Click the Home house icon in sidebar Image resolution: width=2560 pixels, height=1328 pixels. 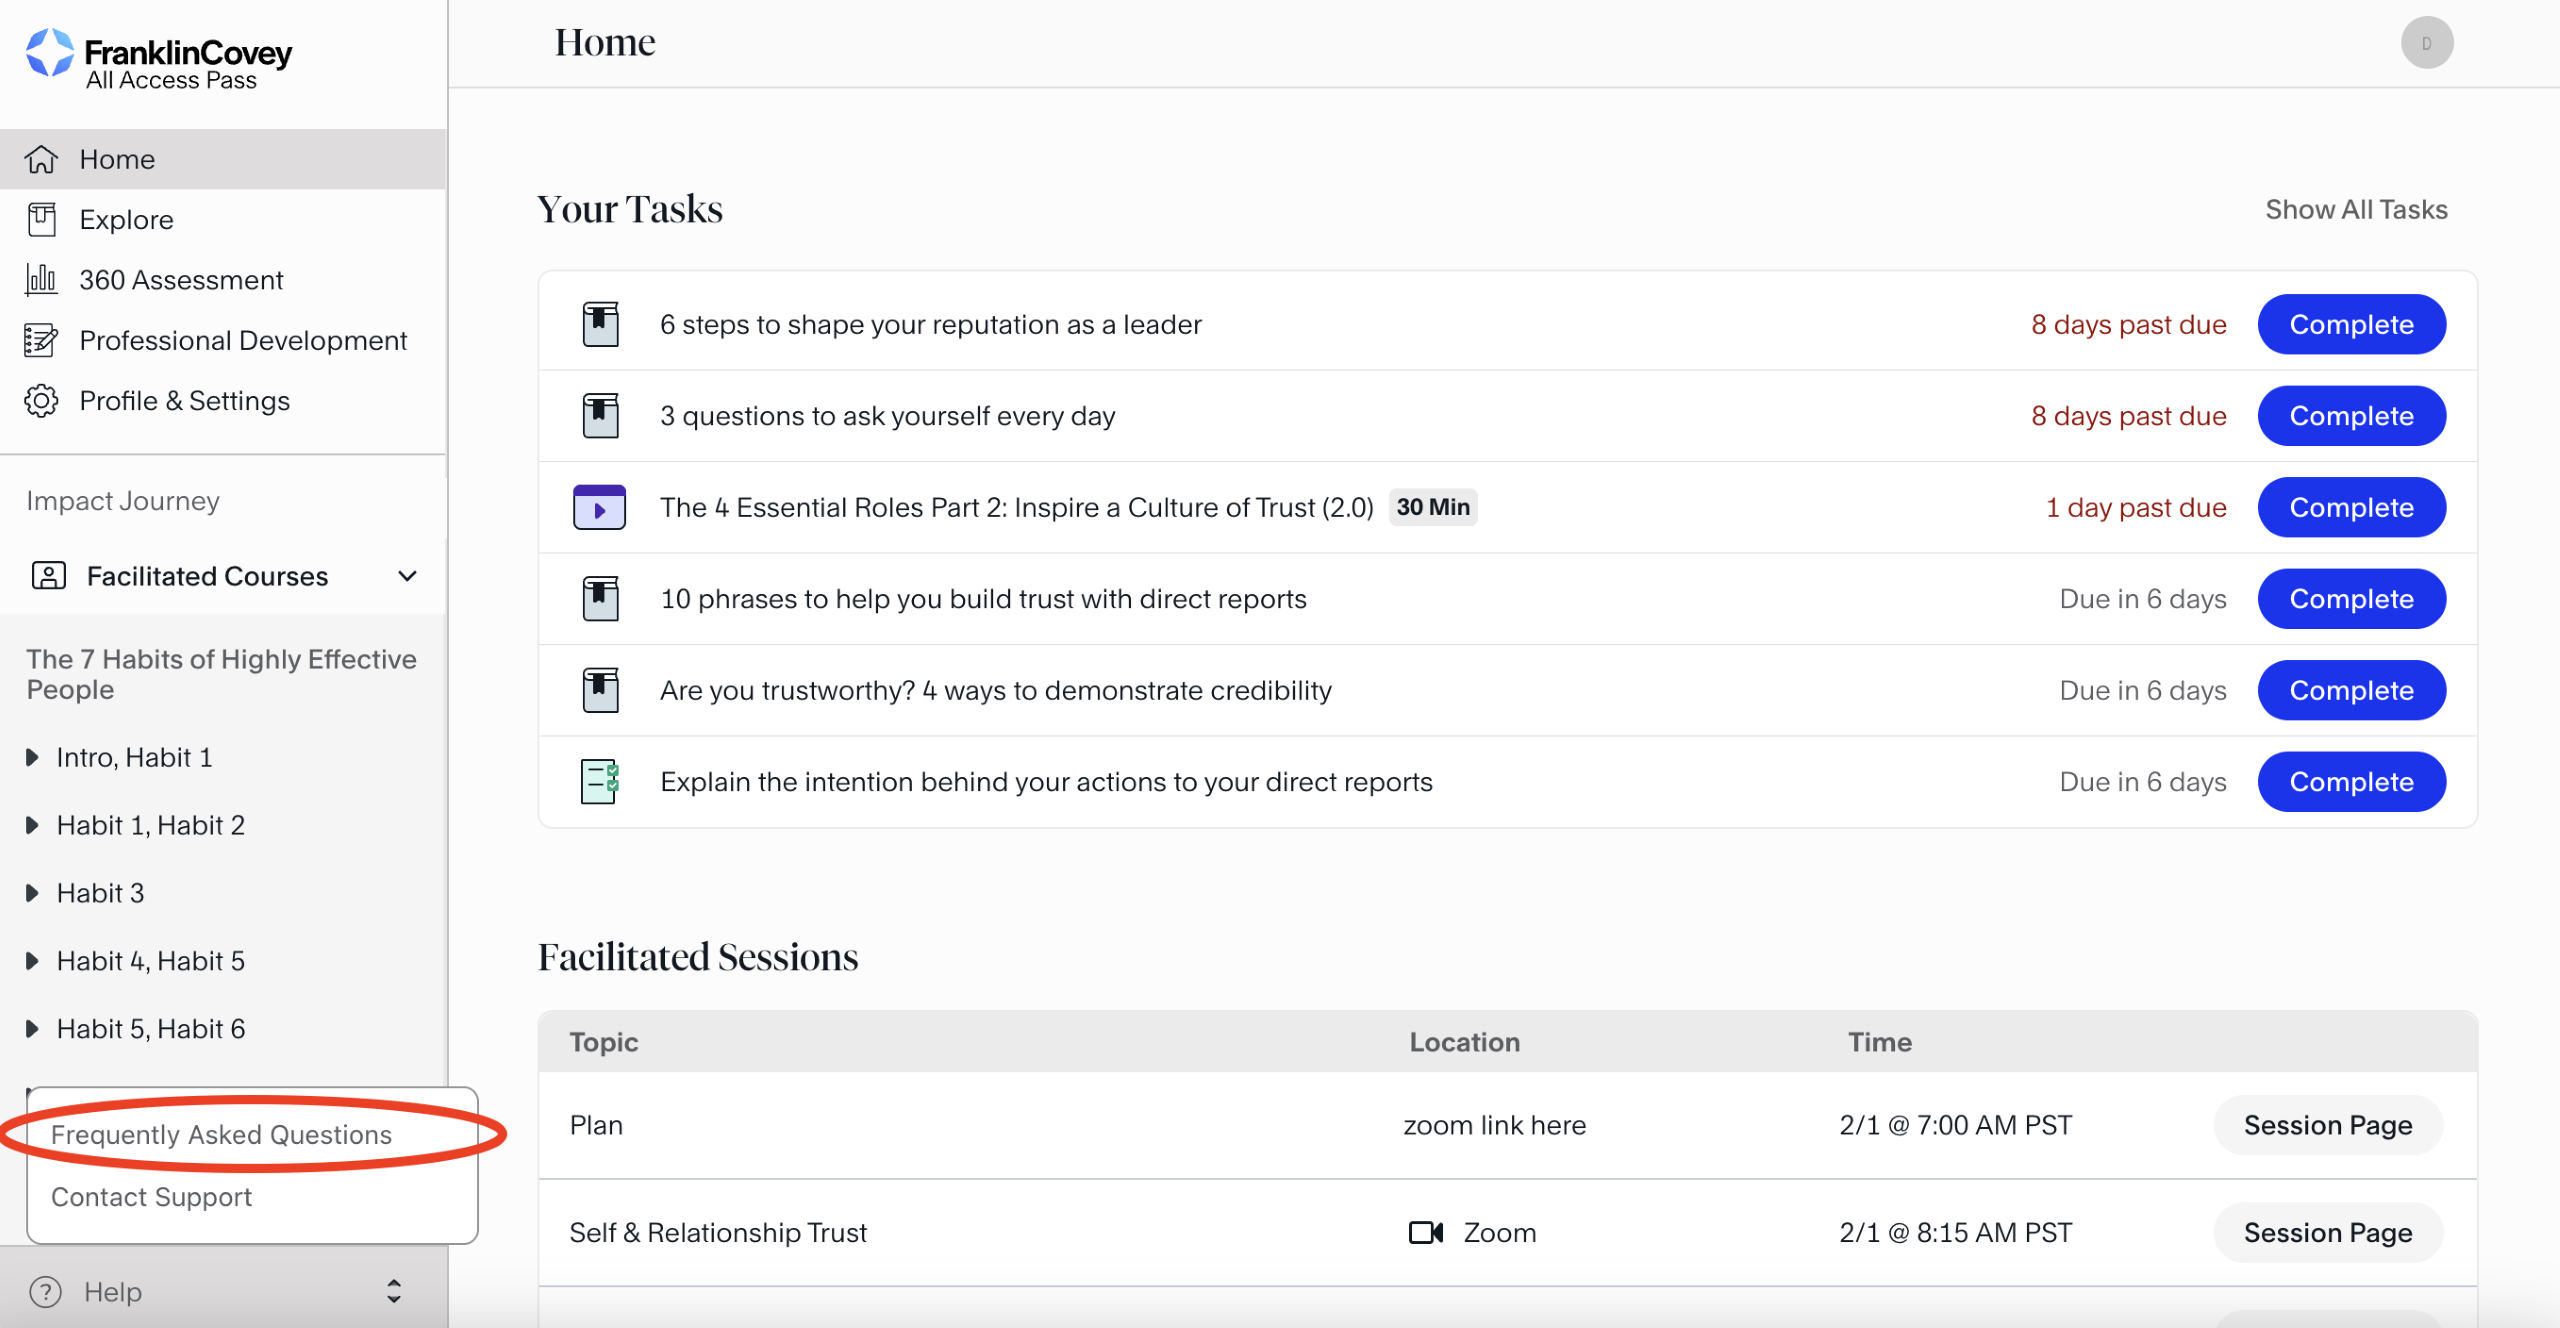point(41,159)
